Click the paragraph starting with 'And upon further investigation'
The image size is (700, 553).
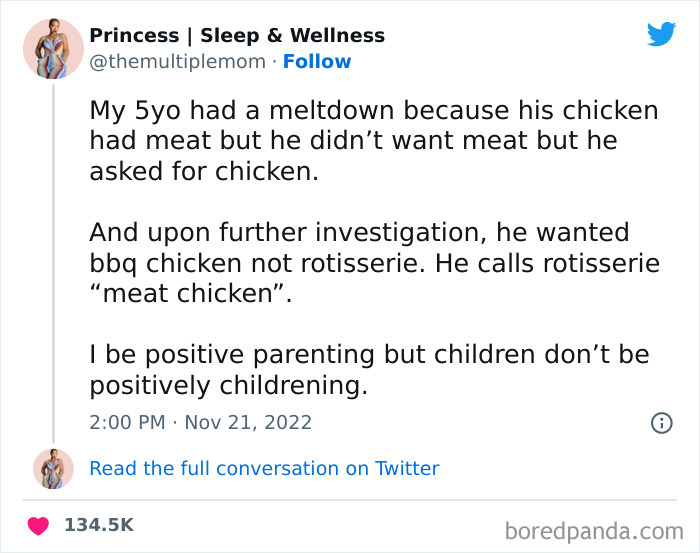(372, 263)
